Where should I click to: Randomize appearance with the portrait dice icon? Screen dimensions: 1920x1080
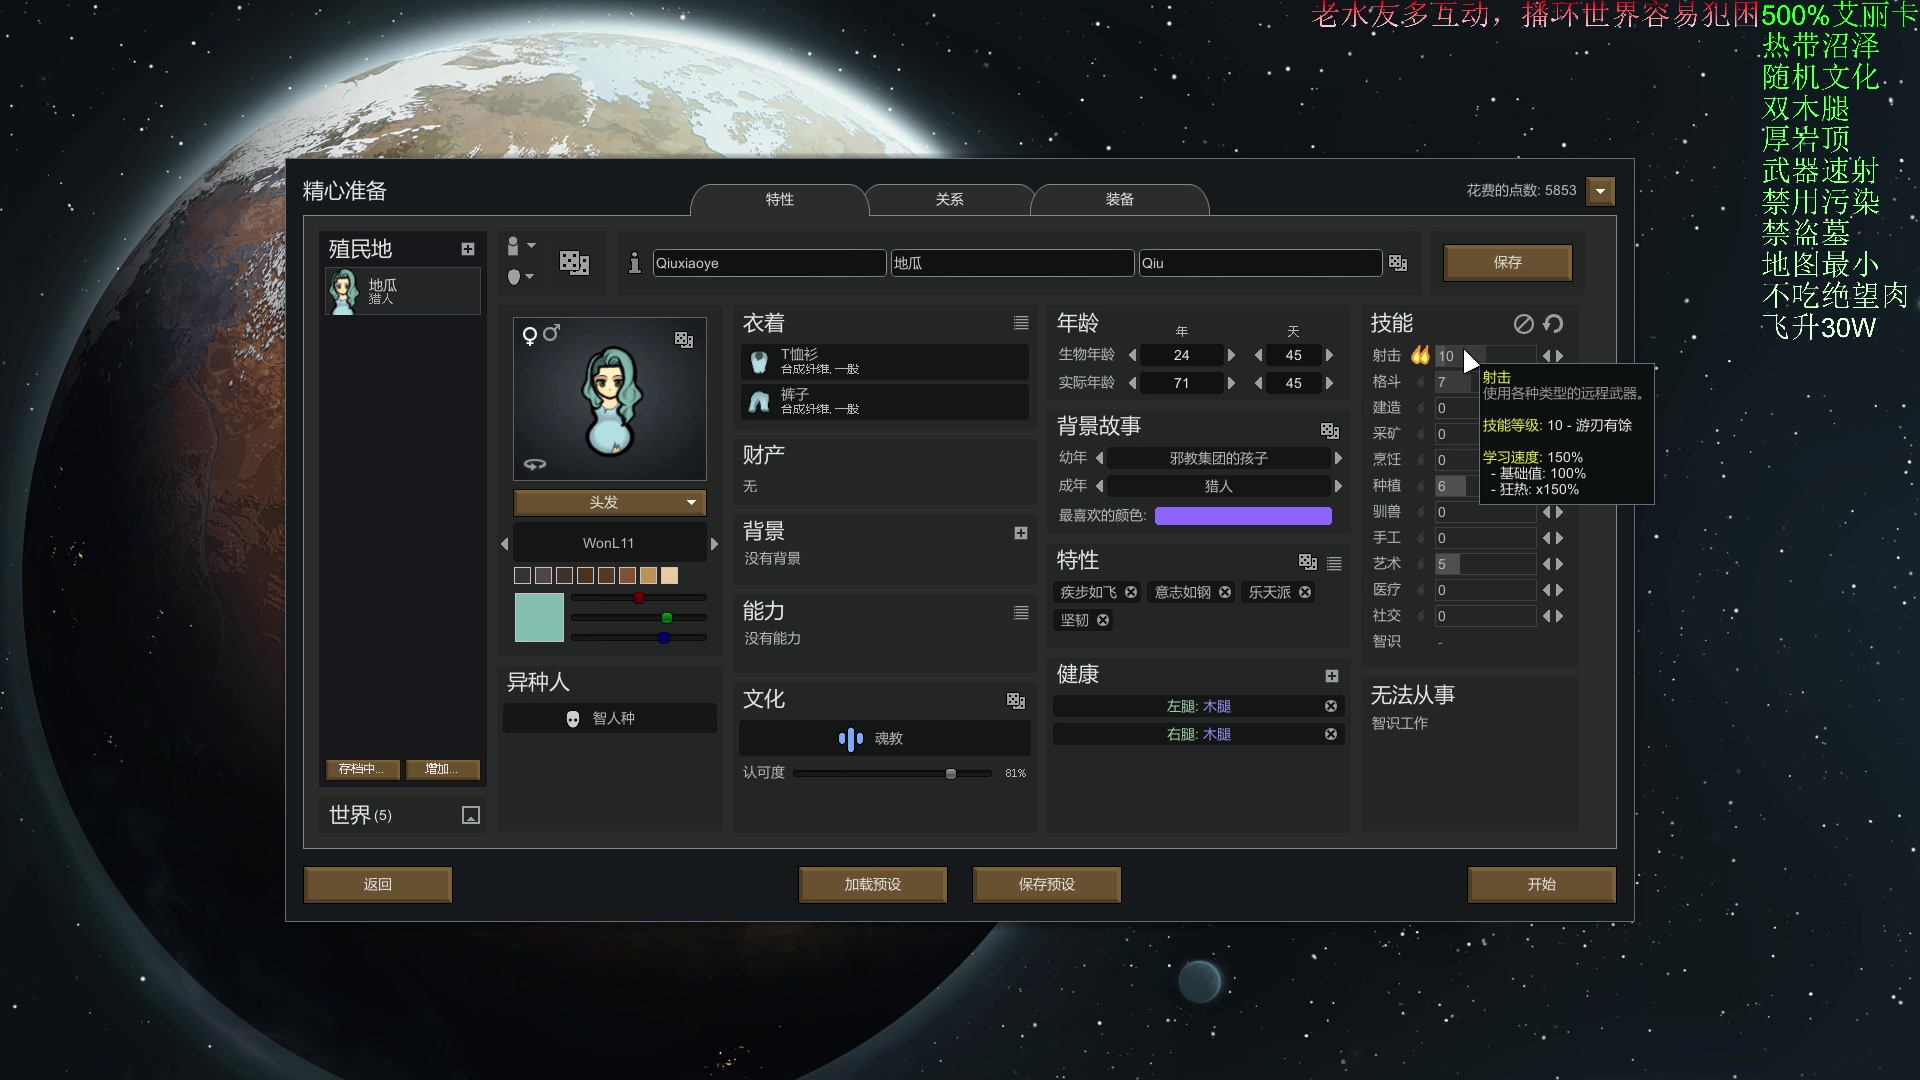click(x=684, y=340)
